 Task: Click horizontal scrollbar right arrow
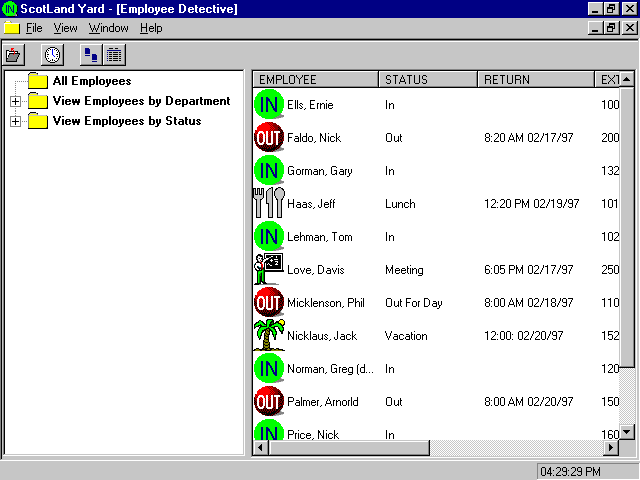coord(611,447)
